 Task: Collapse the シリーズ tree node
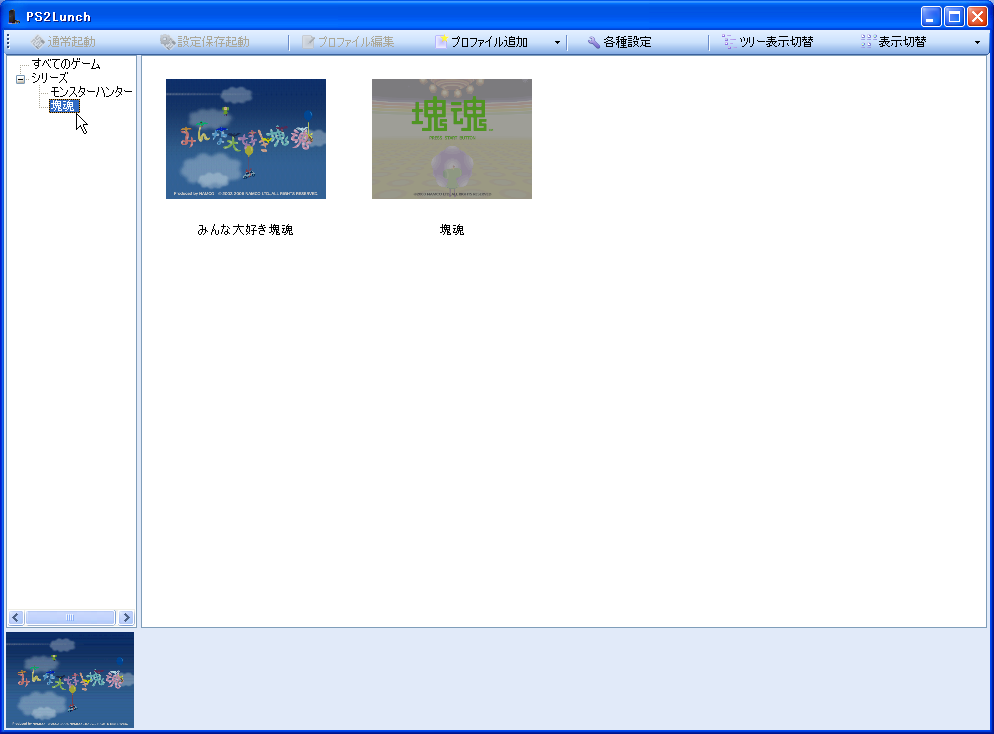tap(20, 79)
